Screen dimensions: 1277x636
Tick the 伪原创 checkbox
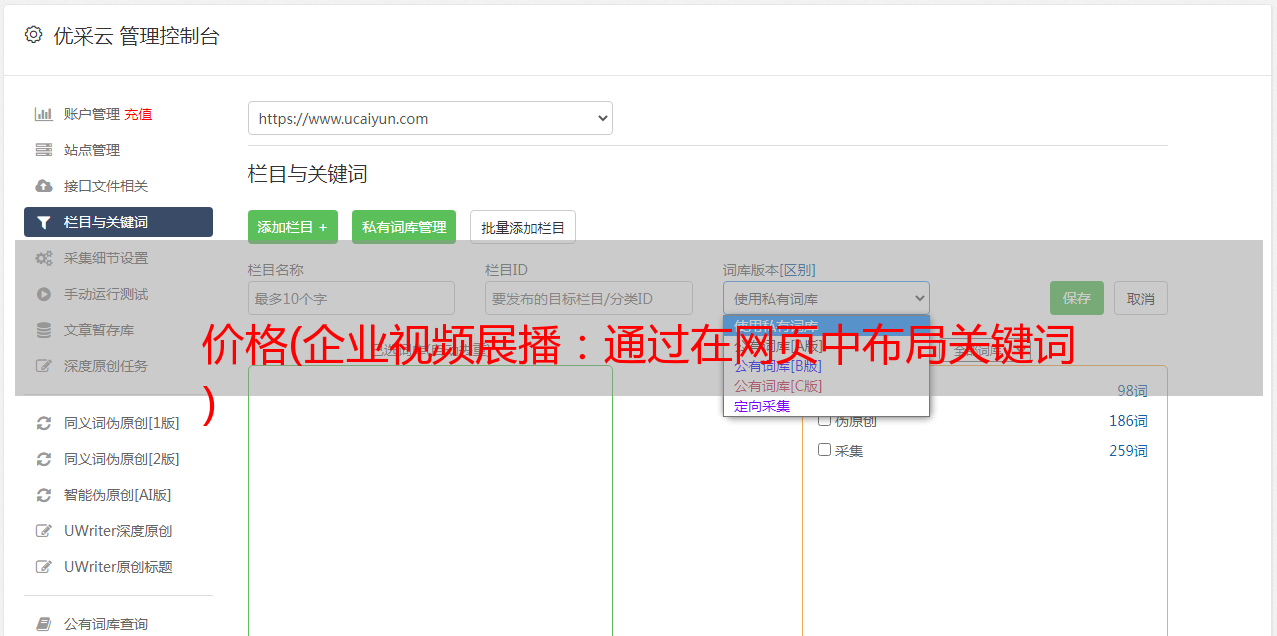click(x=825, y=421)
